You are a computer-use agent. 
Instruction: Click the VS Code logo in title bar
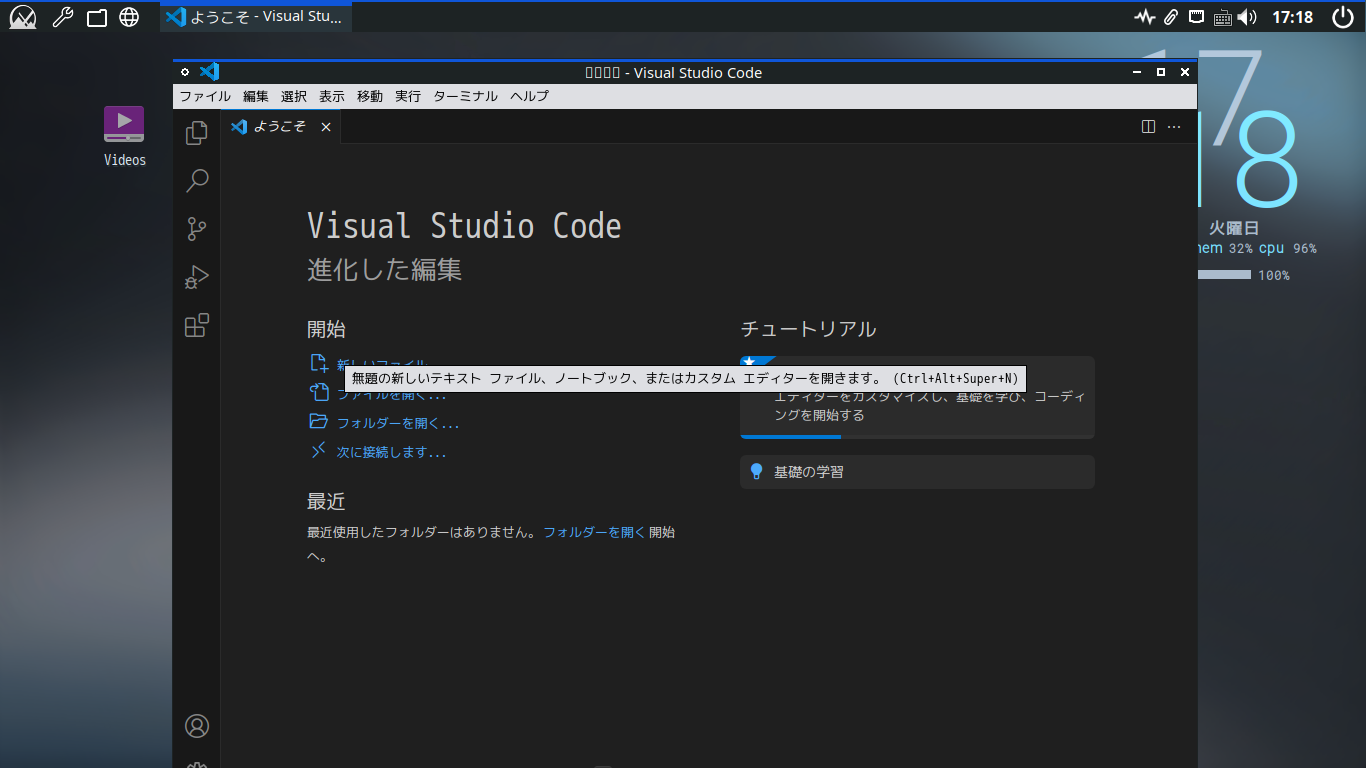[209, 72]
